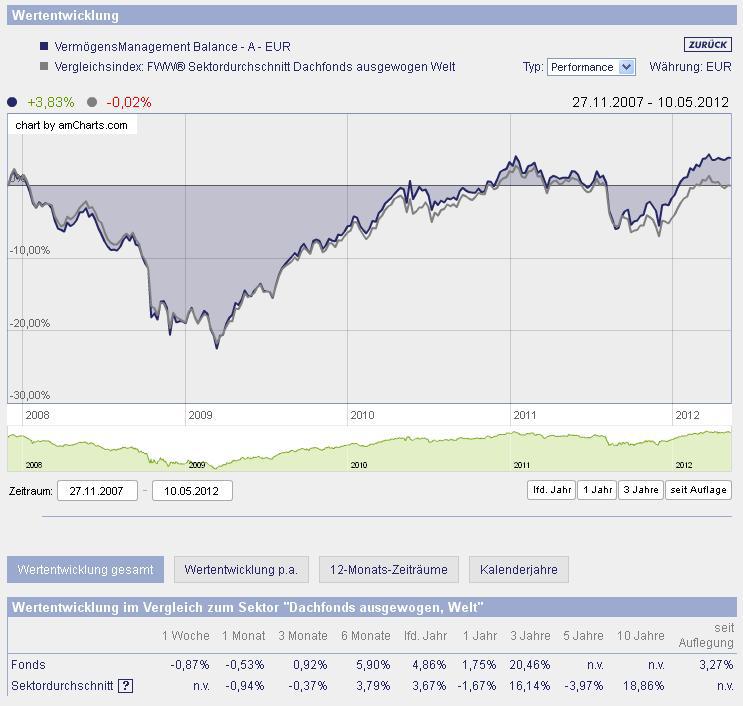The image size is (743, 706).
Task: Open the 12-Monats-Zeiträume tab
Action: click(389, 570)
